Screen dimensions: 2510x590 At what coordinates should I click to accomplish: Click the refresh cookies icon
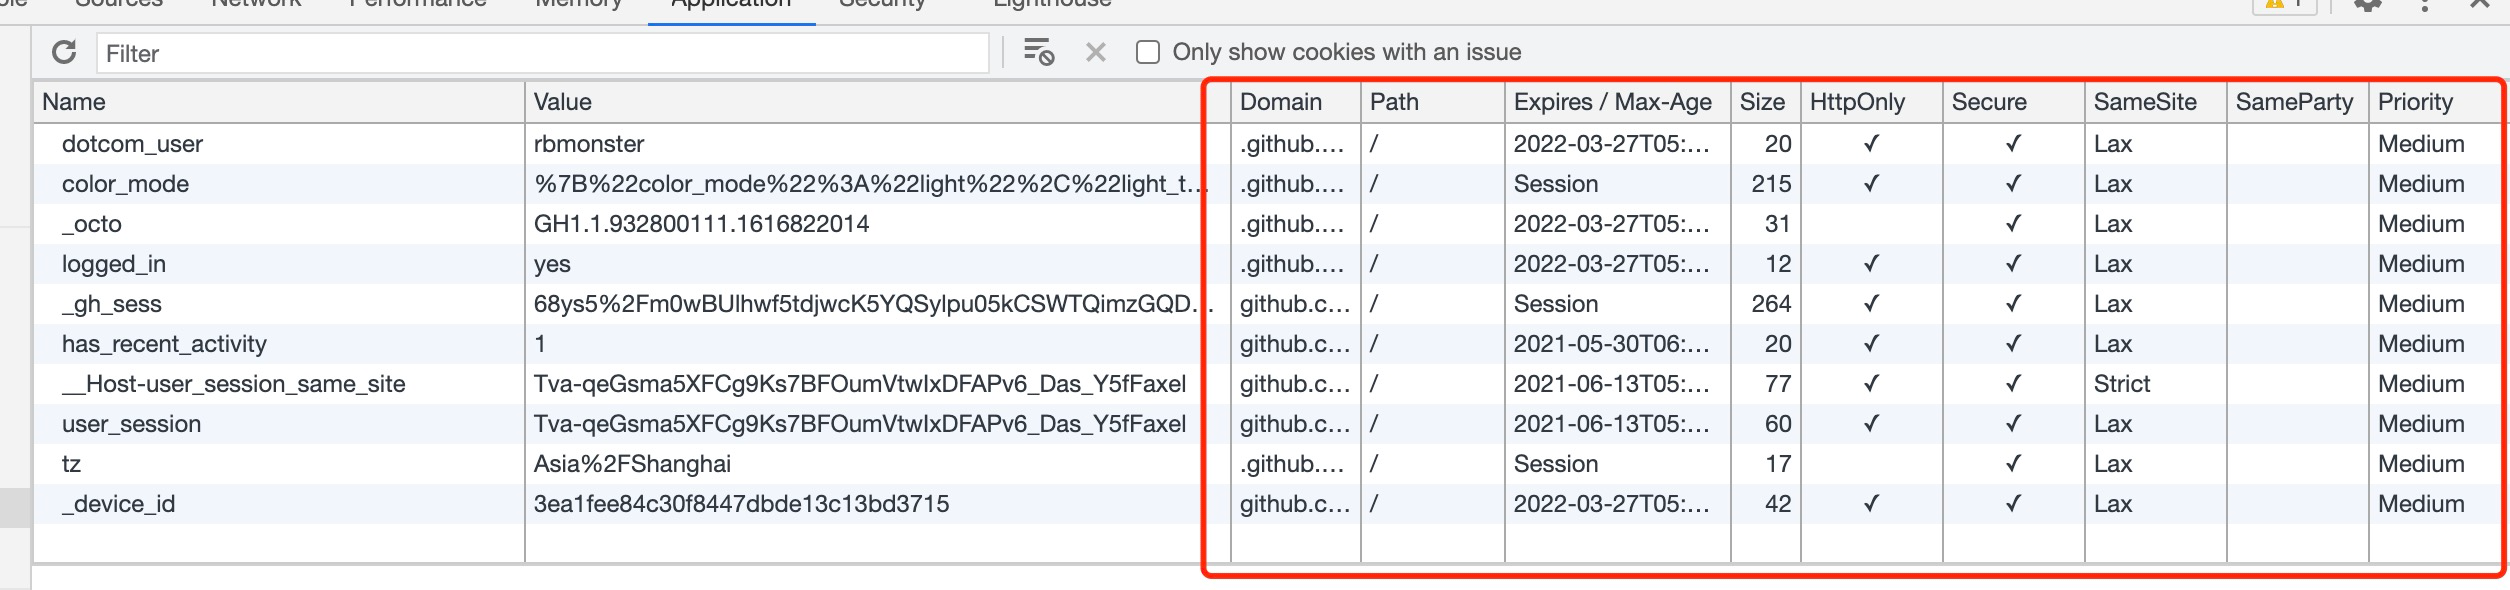tap(64, 52)
